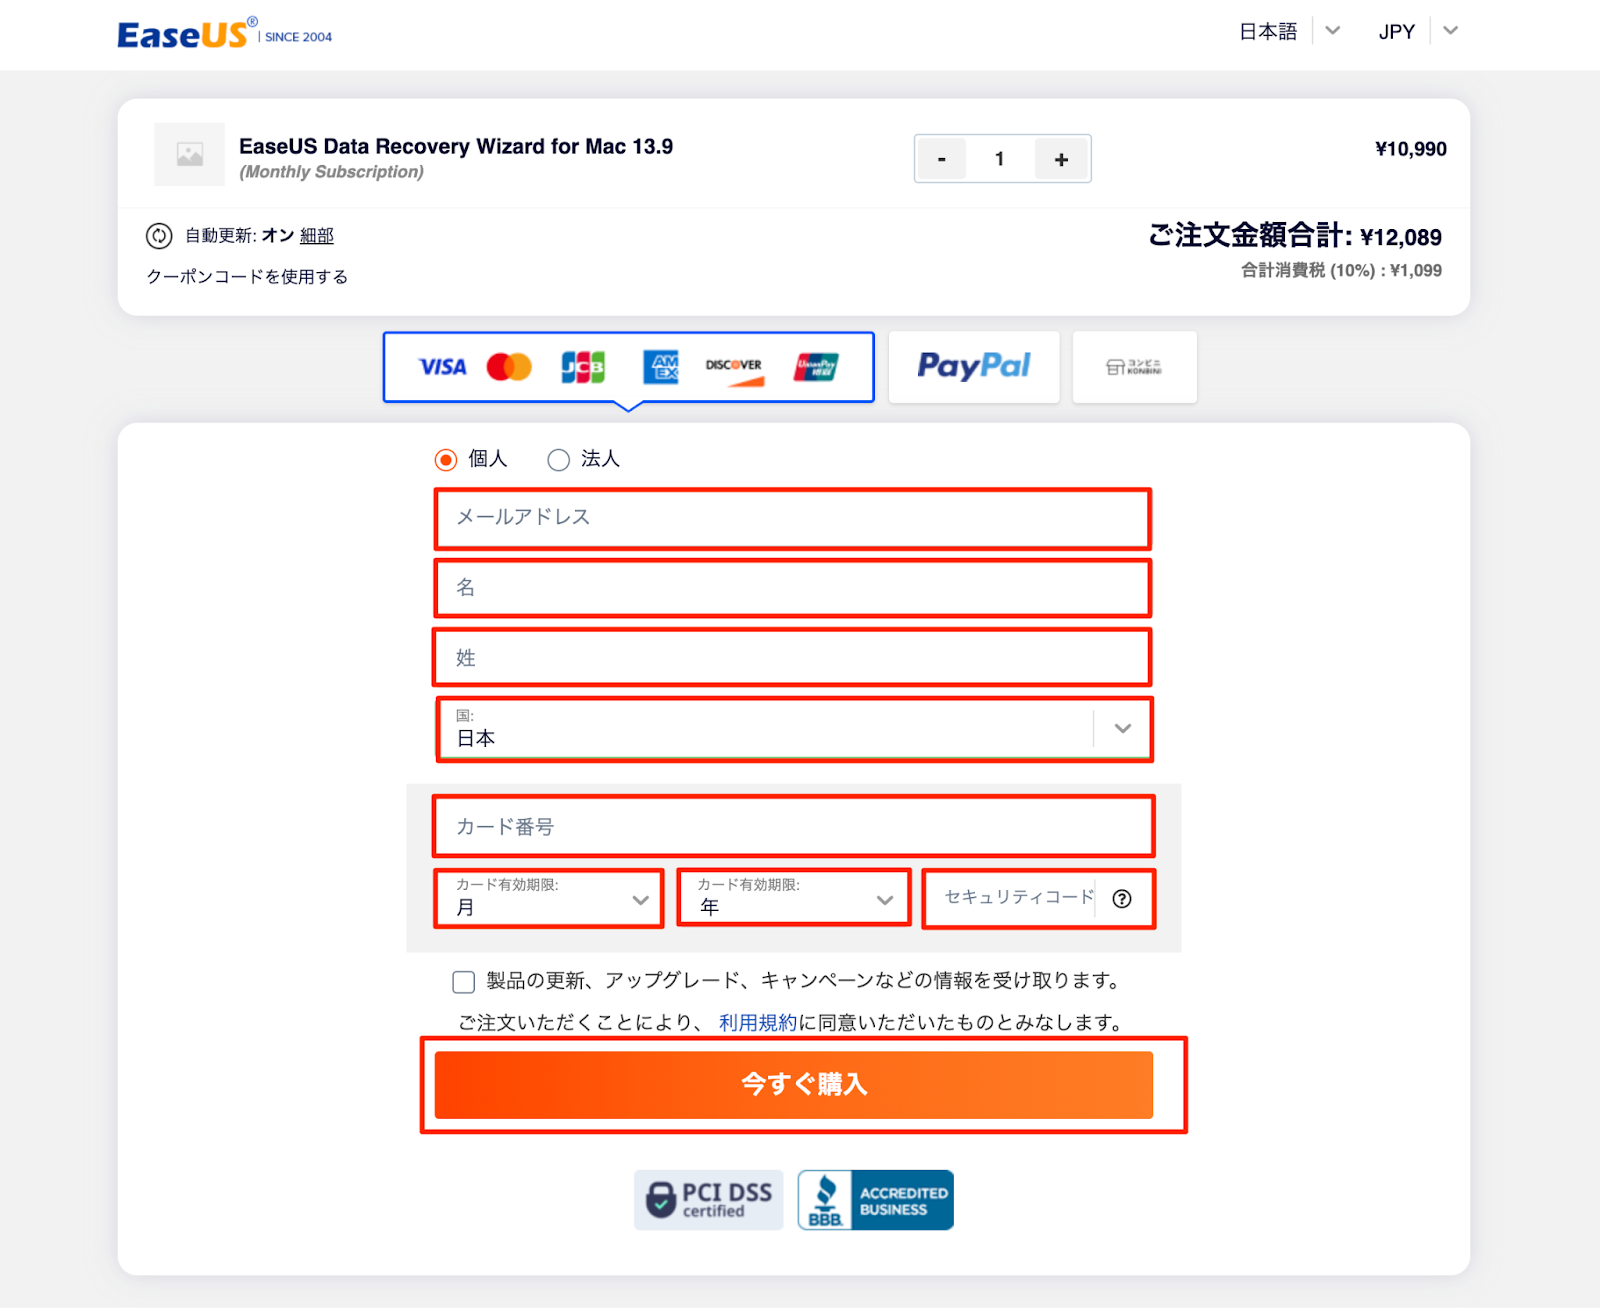Click the Discover card logo
This screenshot has width=1600, height=1308.
(734, 370)
